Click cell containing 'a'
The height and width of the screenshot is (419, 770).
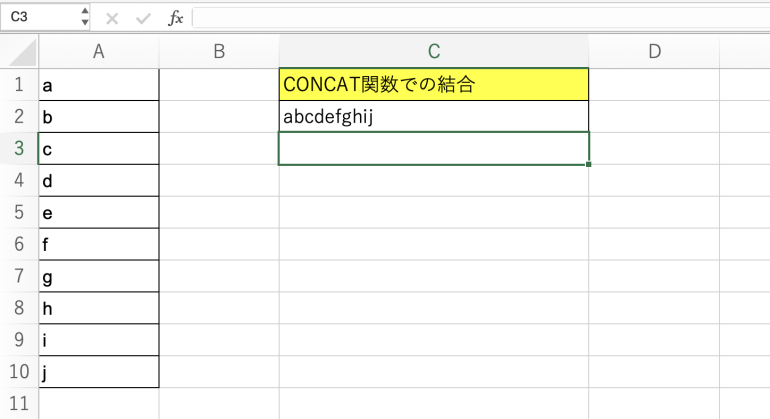coord(99,84)
